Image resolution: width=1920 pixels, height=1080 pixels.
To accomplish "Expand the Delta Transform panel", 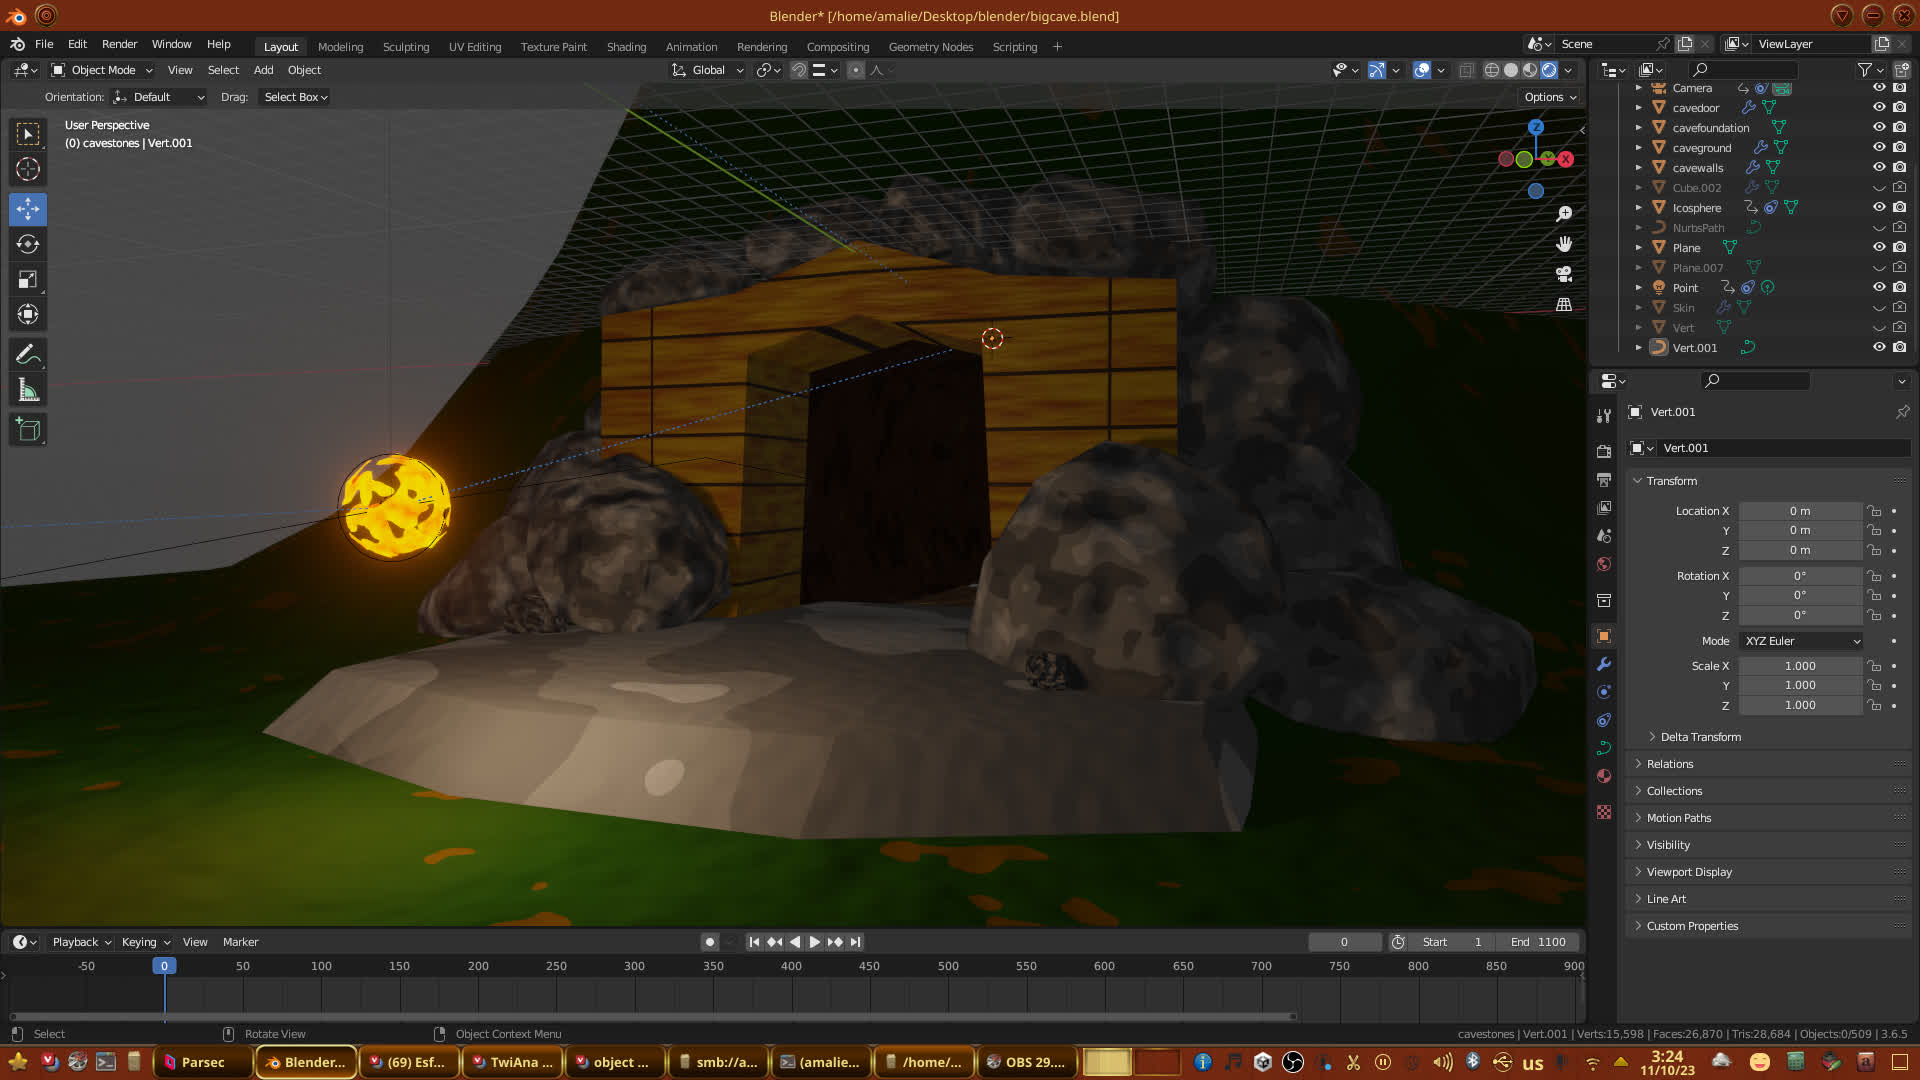I will [x=1700, y=737].
